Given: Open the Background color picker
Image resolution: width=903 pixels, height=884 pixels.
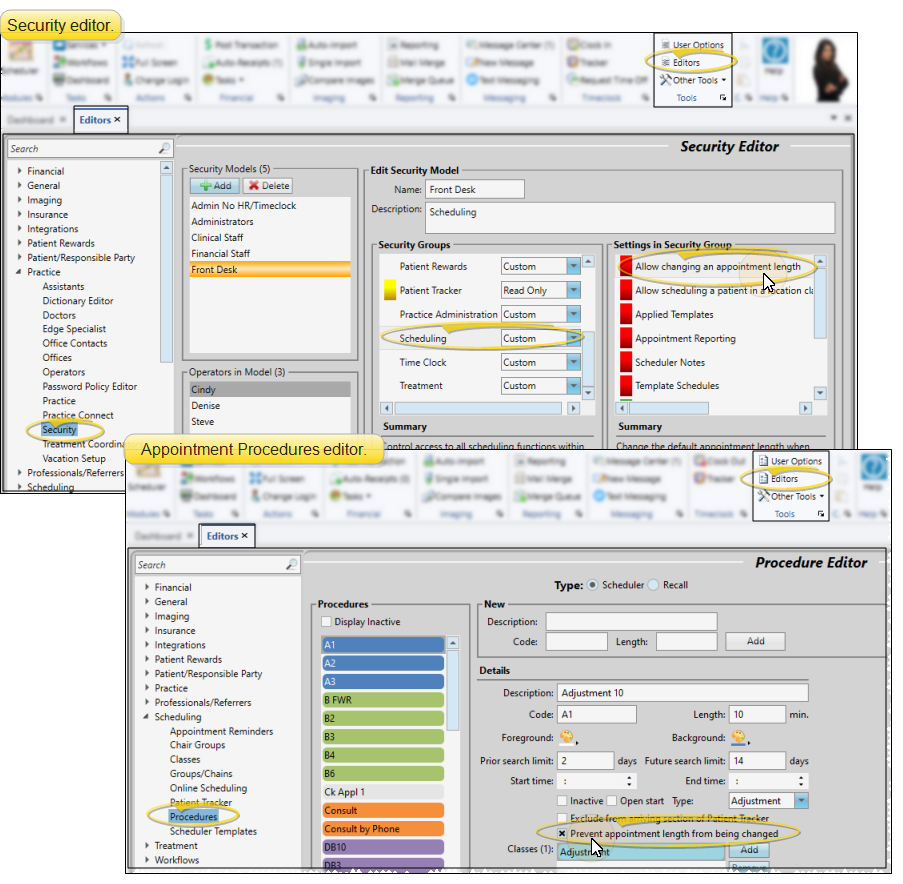Looking at the screenshot, I should click(x=739, y=738).
